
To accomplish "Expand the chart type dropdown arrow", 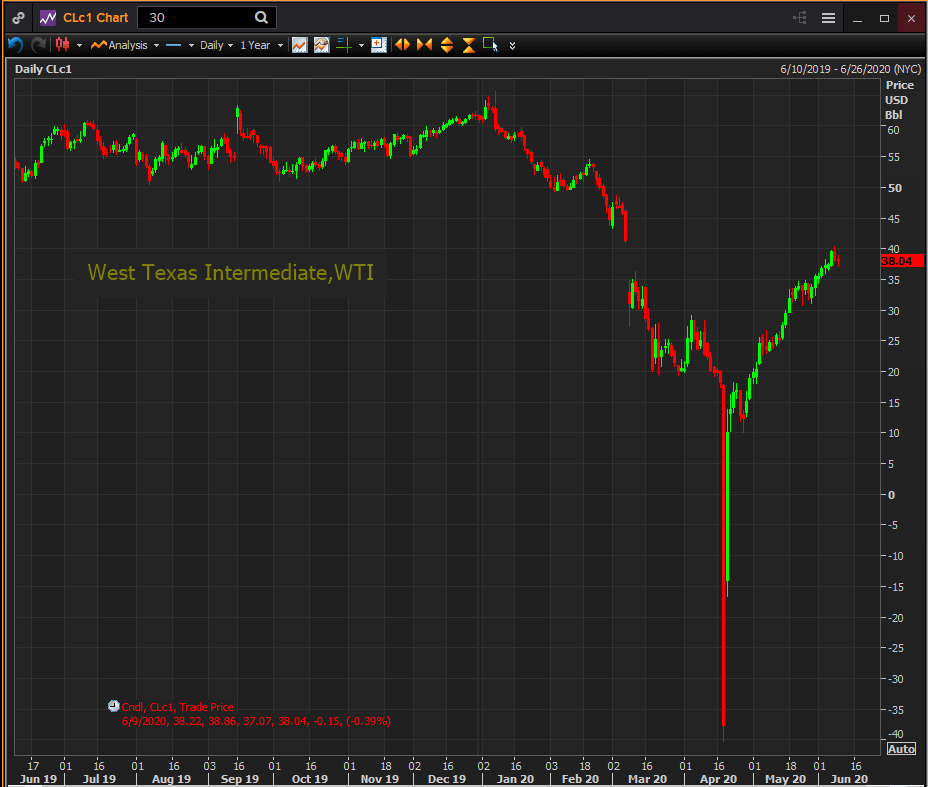I will coord(79,46).
